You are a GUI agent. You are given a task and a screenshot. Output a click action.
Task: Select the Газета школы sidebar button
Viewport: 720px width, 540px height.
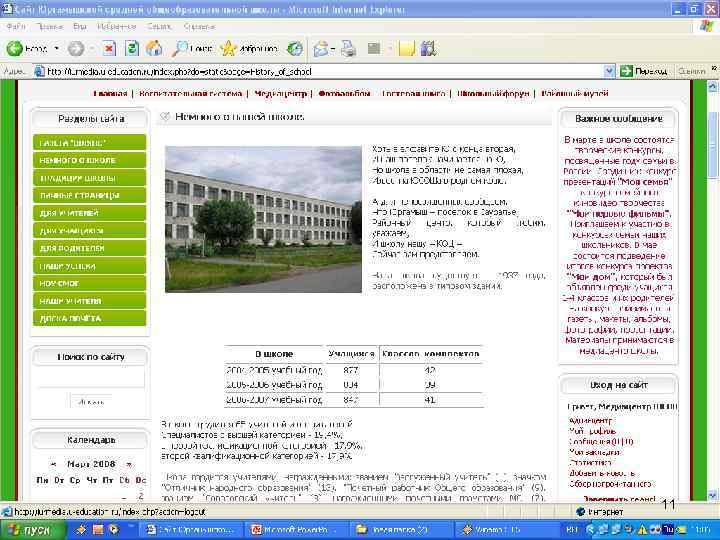pos(90,143)
